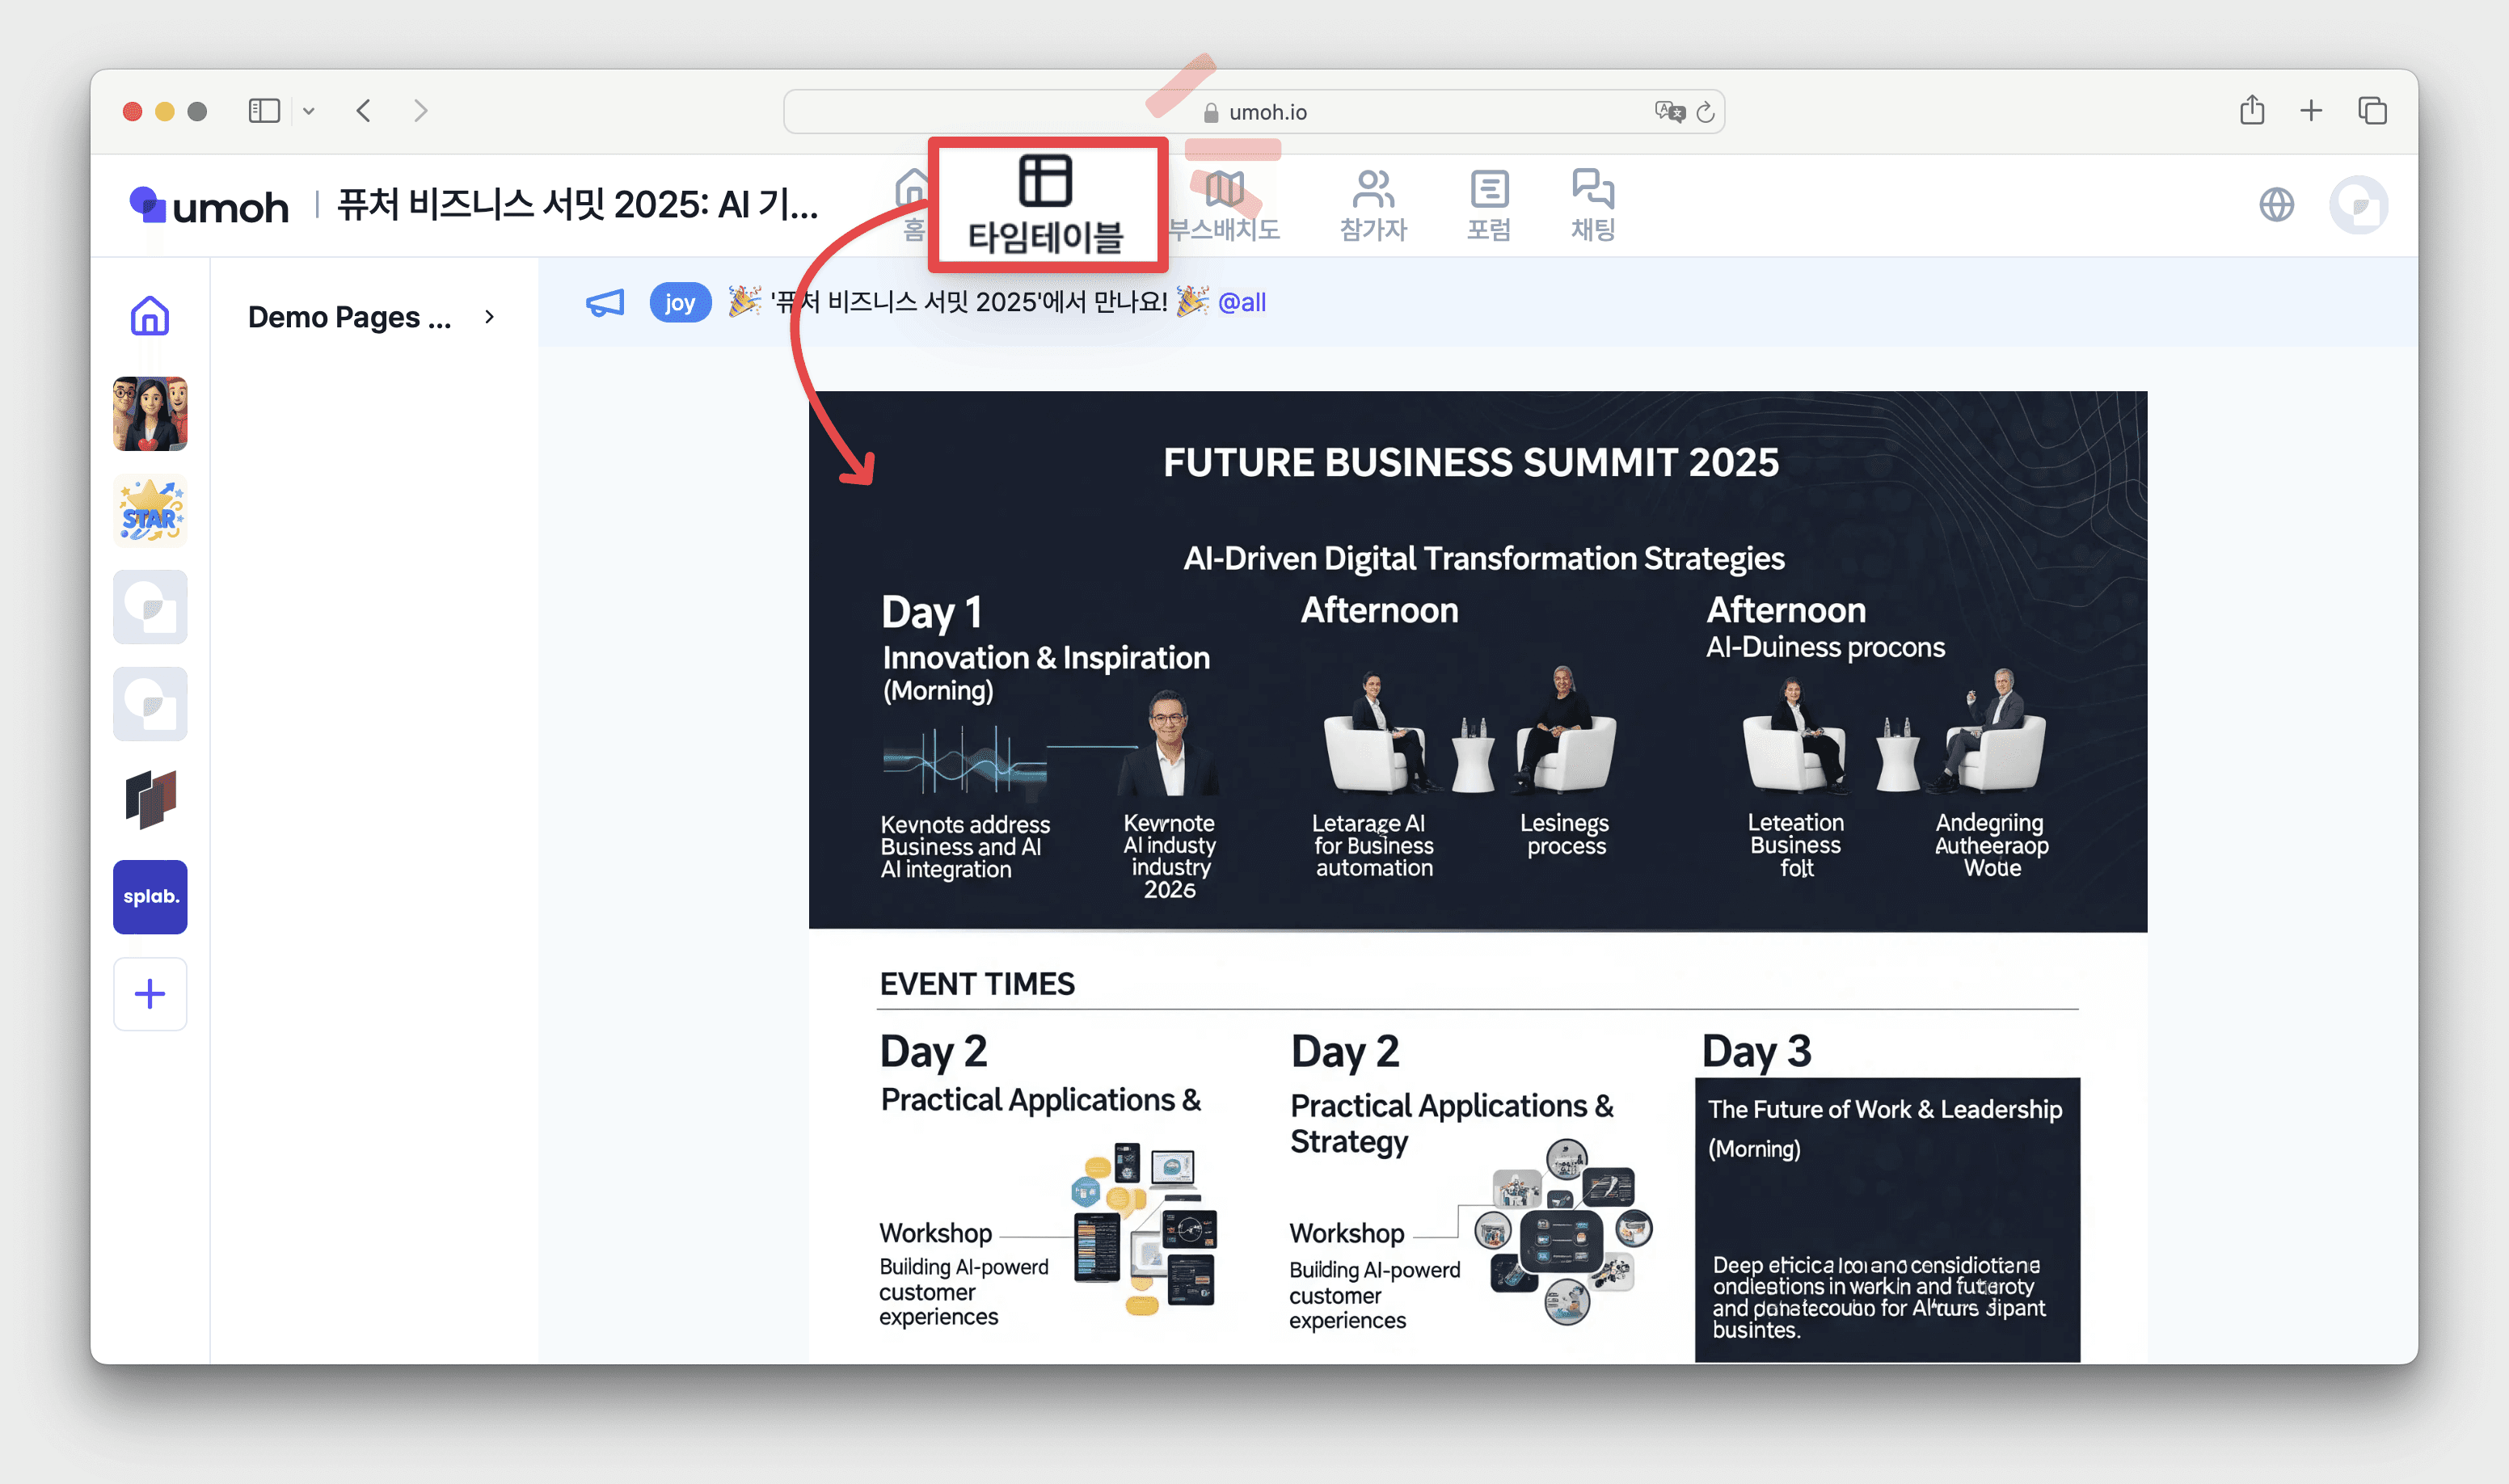The width and height of the screenshot is (2509, 1484).
Task: Select the STAR workspace icon in sidebar
Action: pos(150,510)
